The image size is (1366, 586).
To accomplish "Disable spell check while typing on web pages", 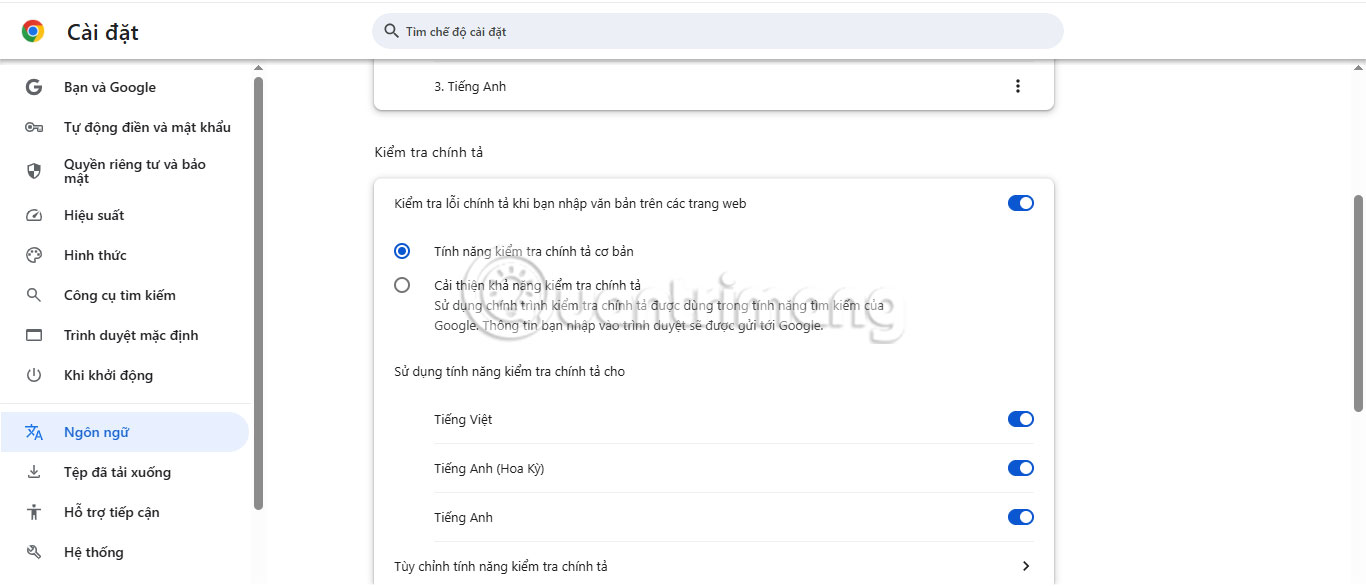I will [1020, 203].
